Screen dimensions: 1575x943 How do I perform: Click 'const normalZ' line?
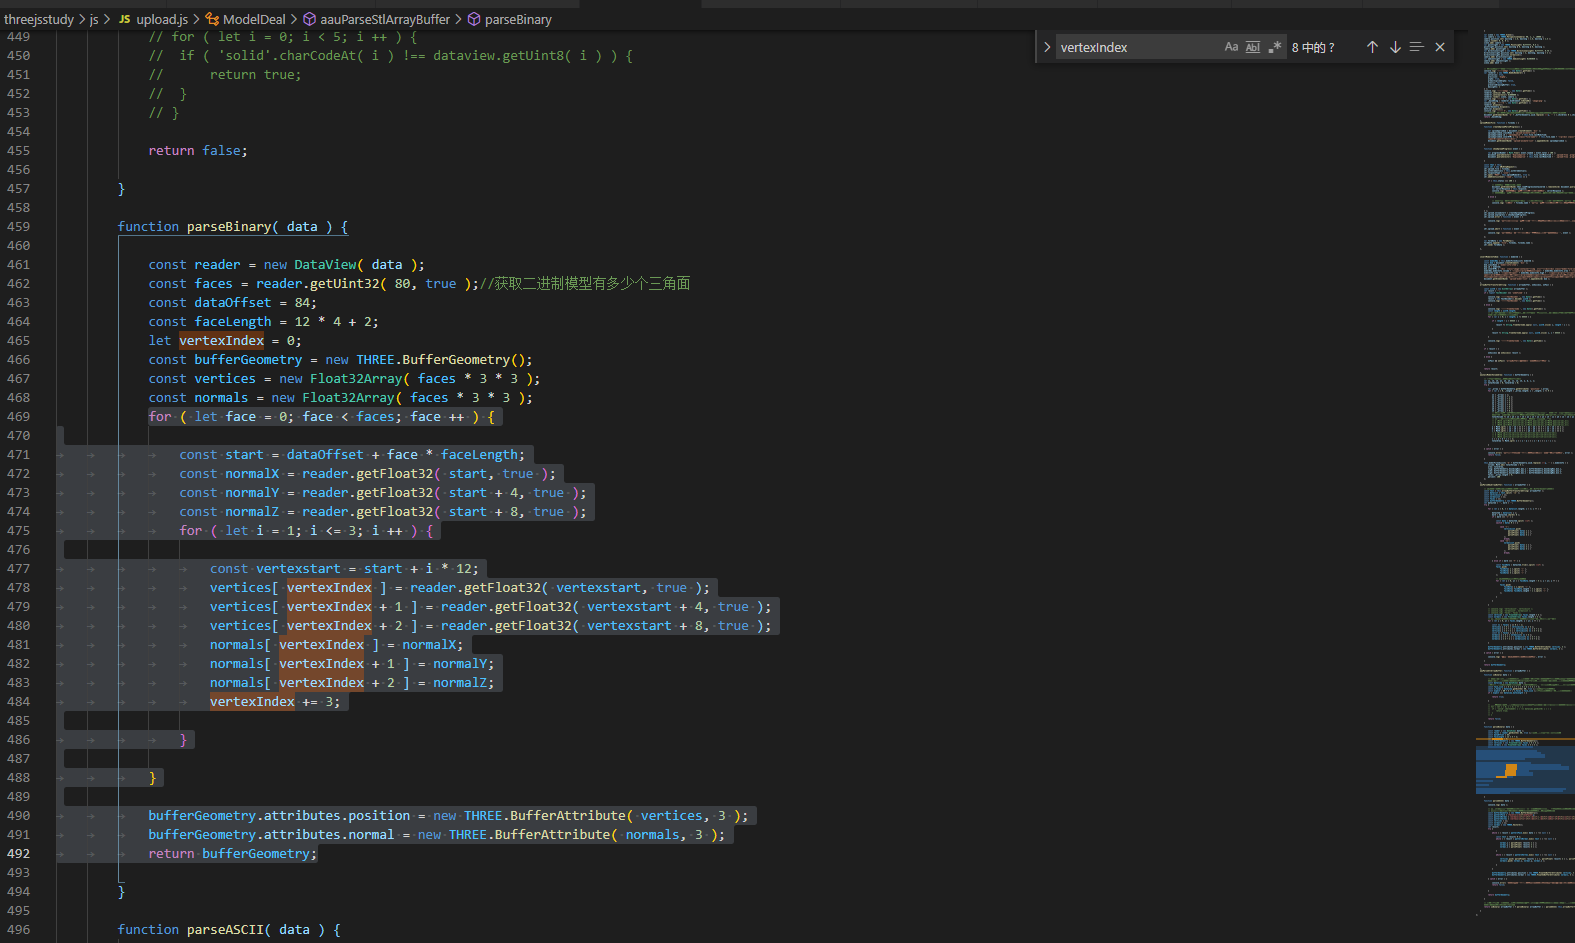383,511
